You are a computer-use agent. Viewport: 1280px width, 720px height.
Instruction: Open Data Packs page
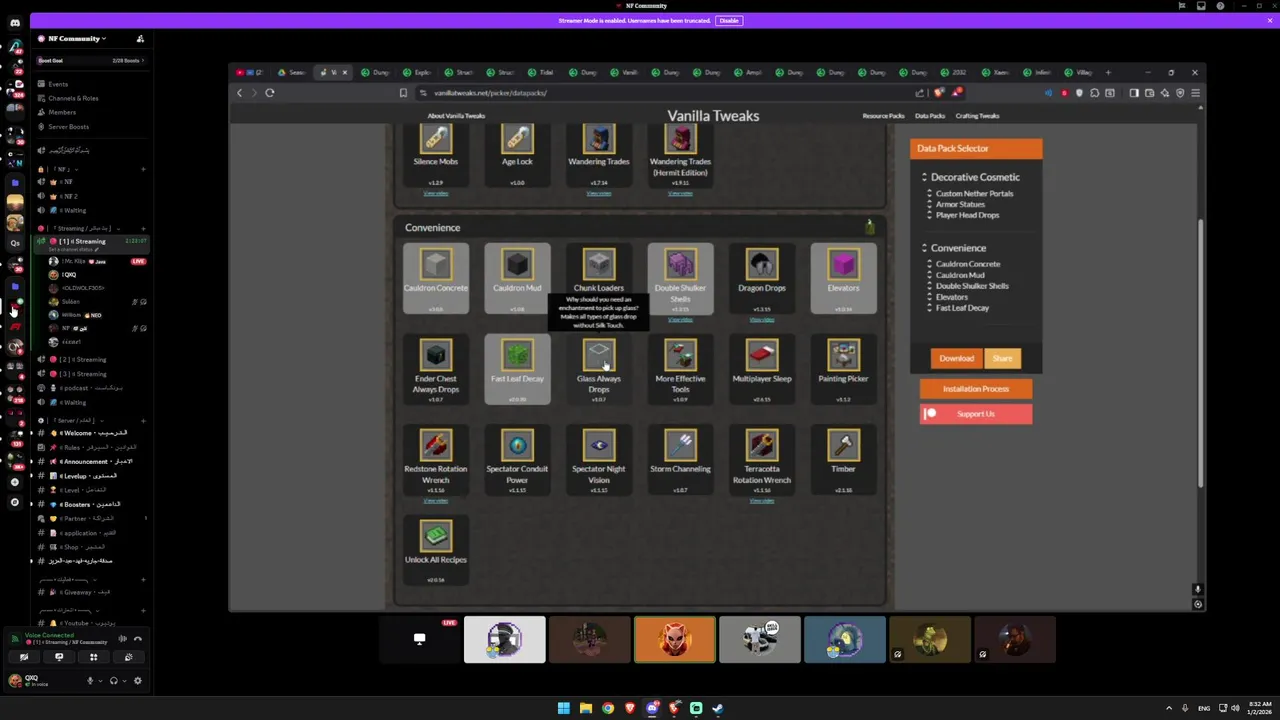[x=930, y=116]
